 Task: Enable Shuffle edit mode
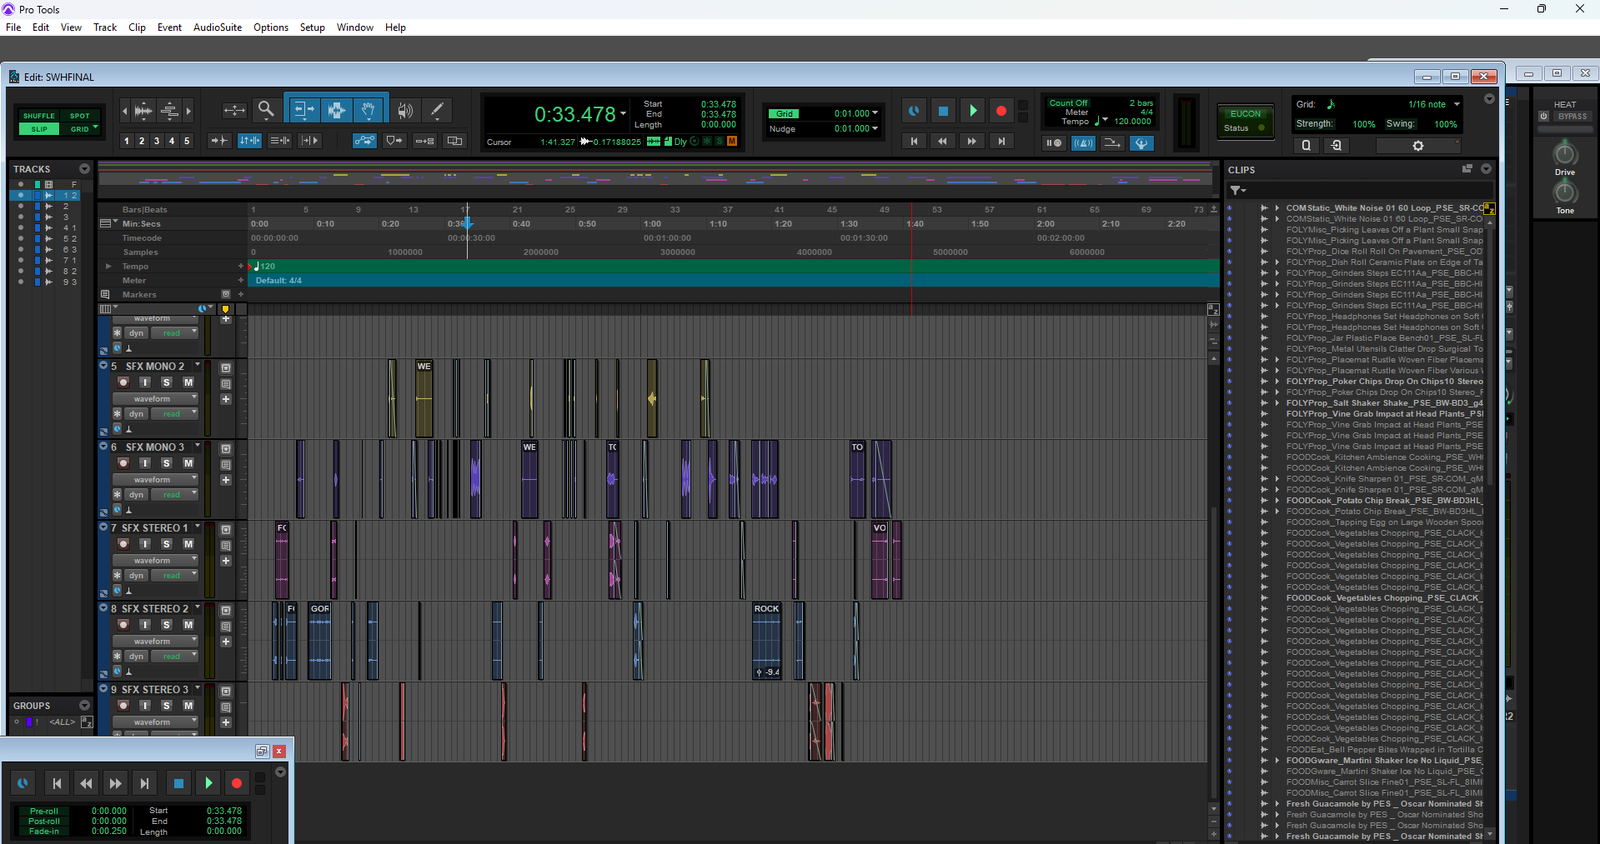(39, 116)
